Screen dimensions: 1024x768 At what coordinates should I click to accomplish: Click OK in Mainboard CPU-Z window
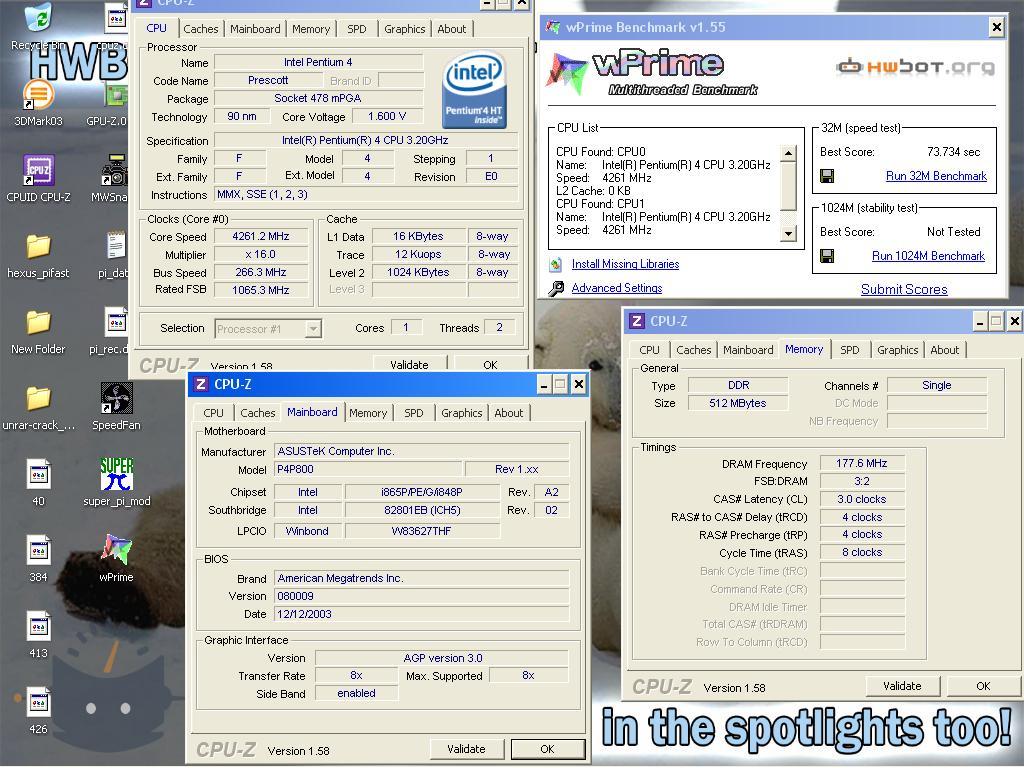click(547, 749)
